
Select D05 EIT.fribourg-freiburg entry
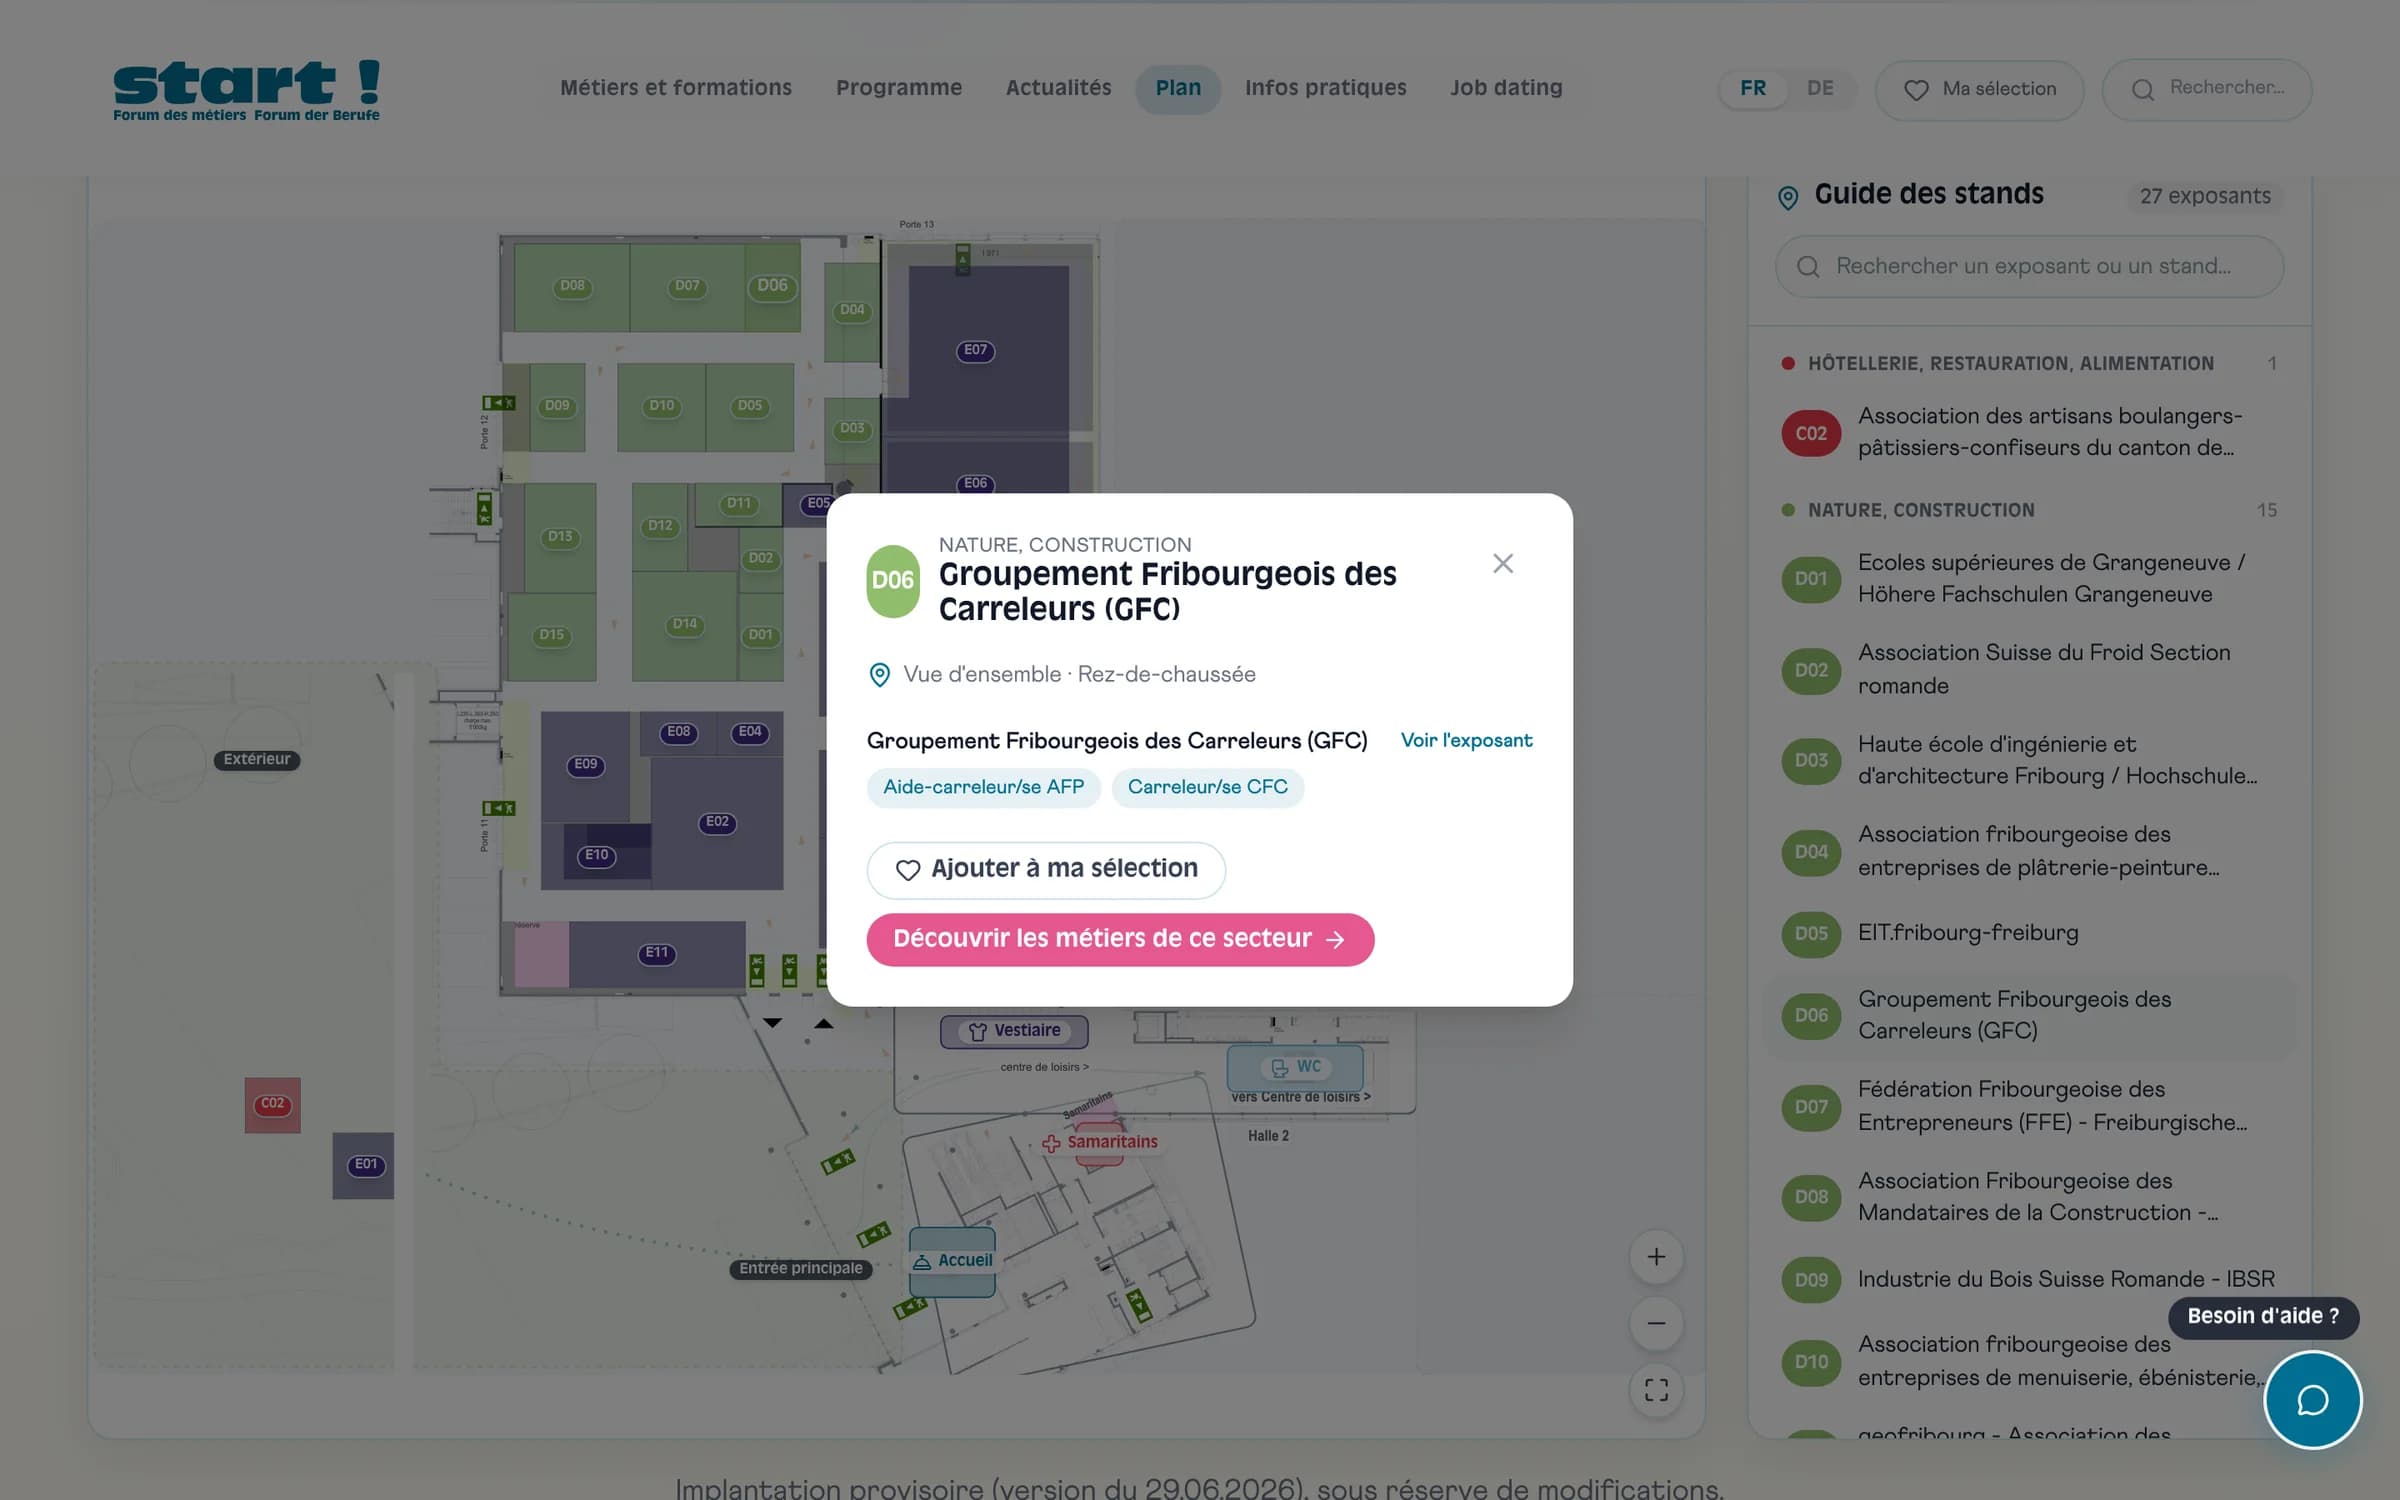[2029, 933]
